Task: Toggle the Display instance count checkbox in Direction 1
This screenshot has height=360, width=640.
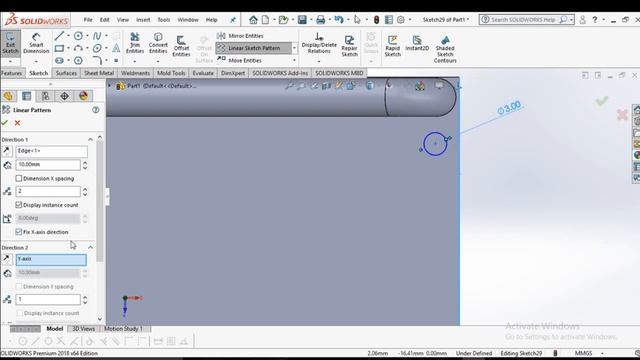Action: pyautogui.click(x=19, y=205)
